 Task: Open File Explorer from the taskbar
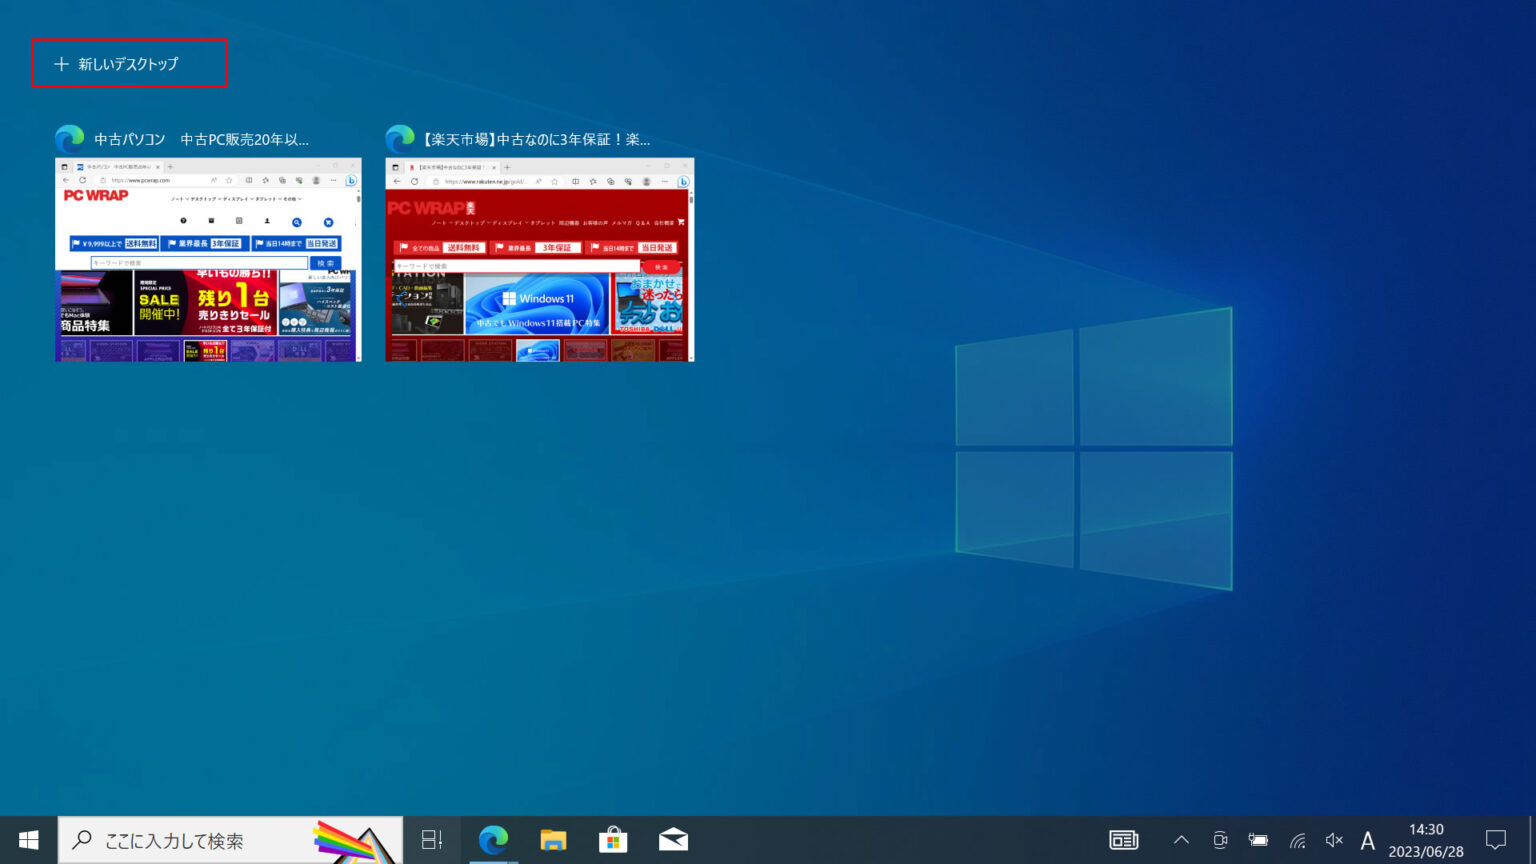pos(553,839)
